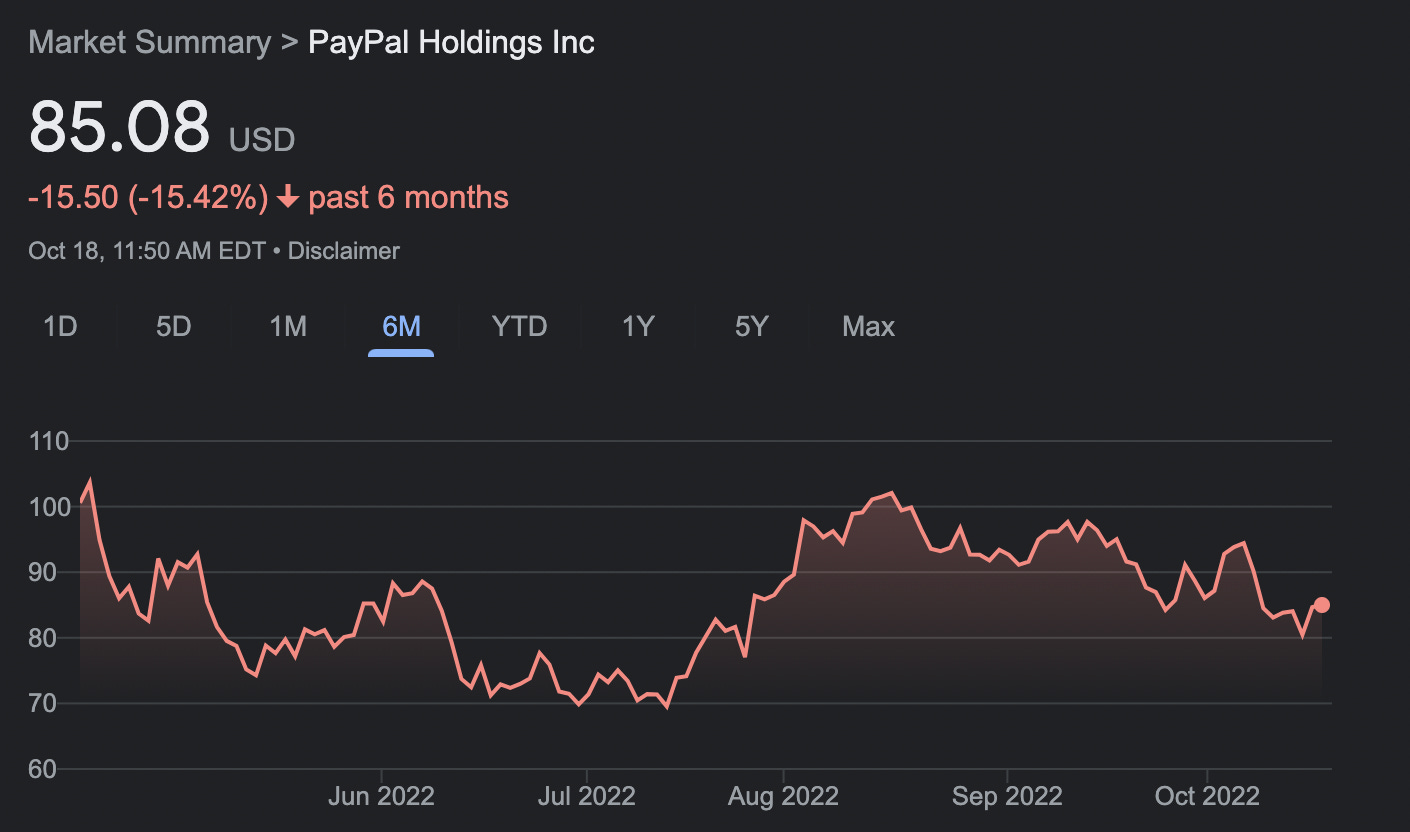Click the Oct 18, 11:50 AM EDT timestamp
The image size is (1410, 832).
tap(147, 251)
